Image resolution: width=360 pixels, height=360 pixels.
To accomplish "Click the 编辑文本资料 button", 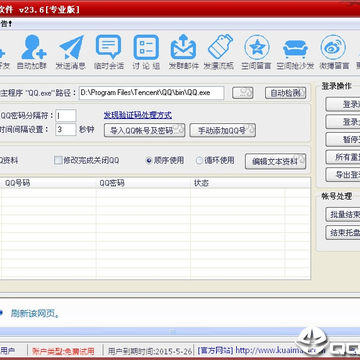I will 276,161.
